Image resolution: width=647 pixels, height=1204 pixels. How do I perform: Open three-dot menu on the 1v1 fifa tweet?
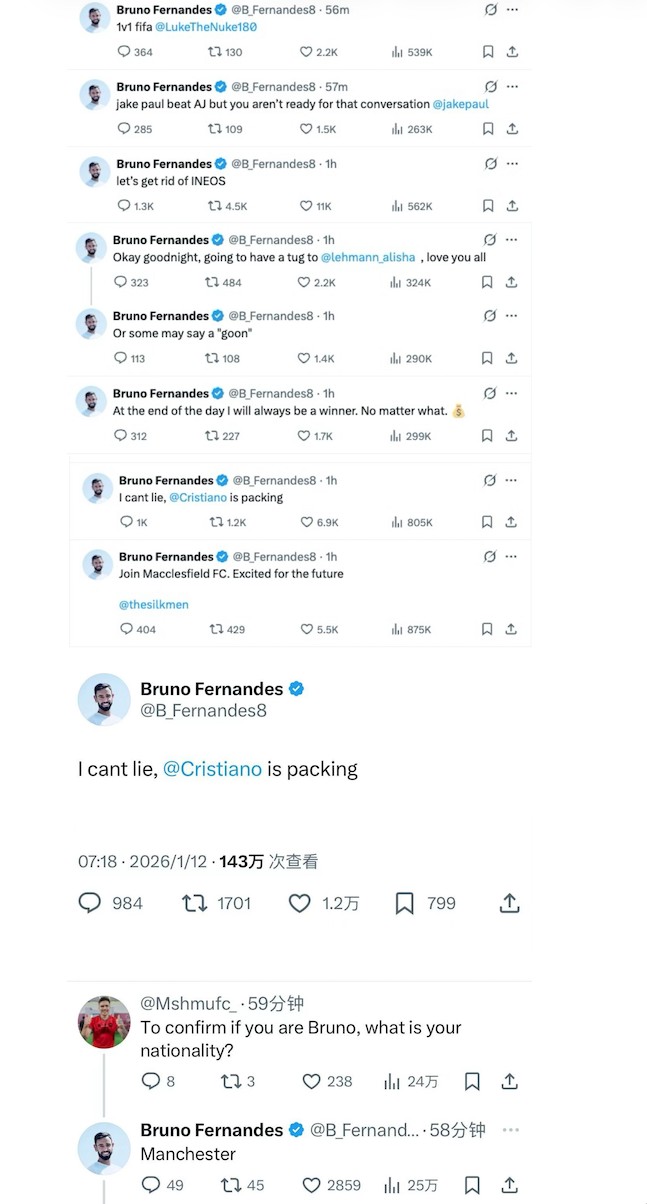tap(512, 9)
